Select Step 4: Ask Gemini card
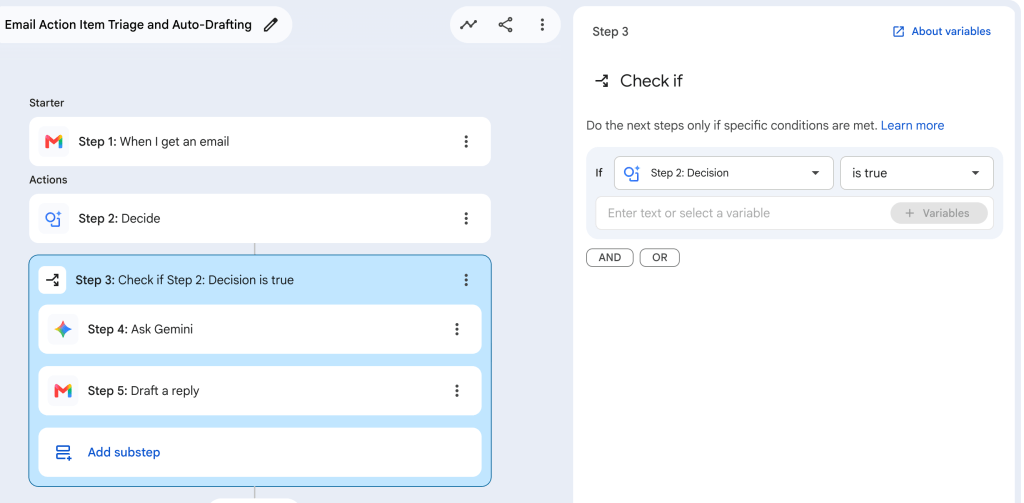This screenshot has height=503, width=1024. (259, 330)
